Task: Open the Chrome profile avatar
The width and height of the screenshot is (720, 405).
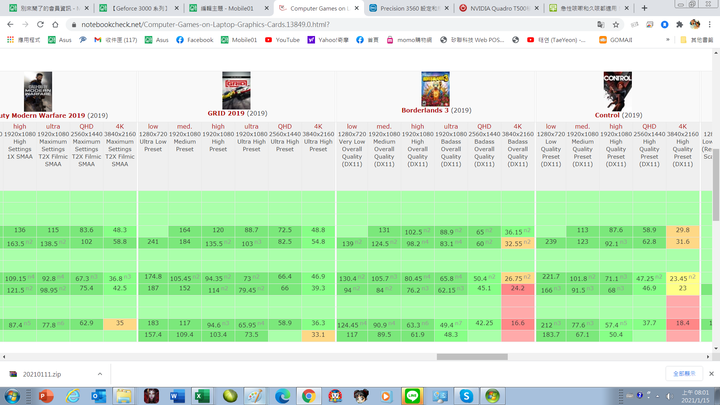Action: [695, 24]
